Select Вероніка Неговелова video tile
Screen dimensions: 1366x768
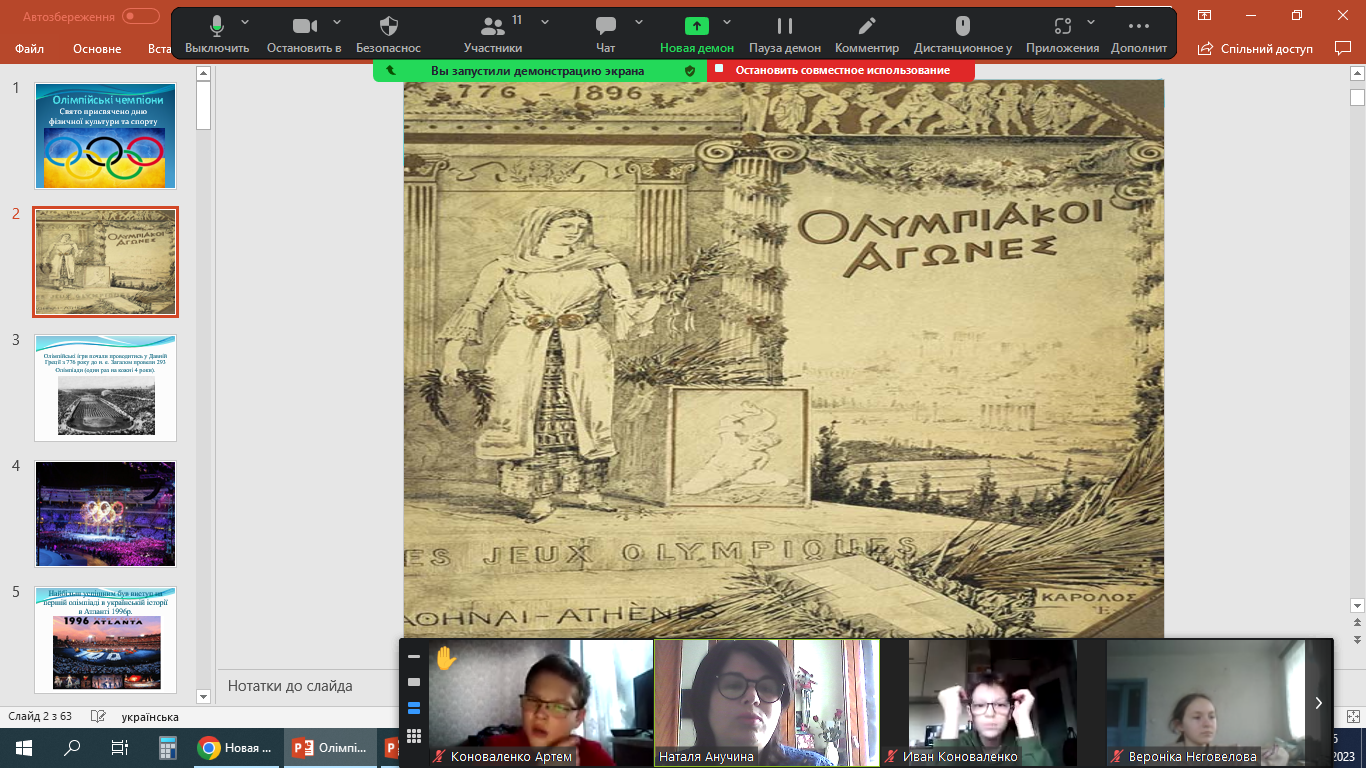tap(1218, 703)
